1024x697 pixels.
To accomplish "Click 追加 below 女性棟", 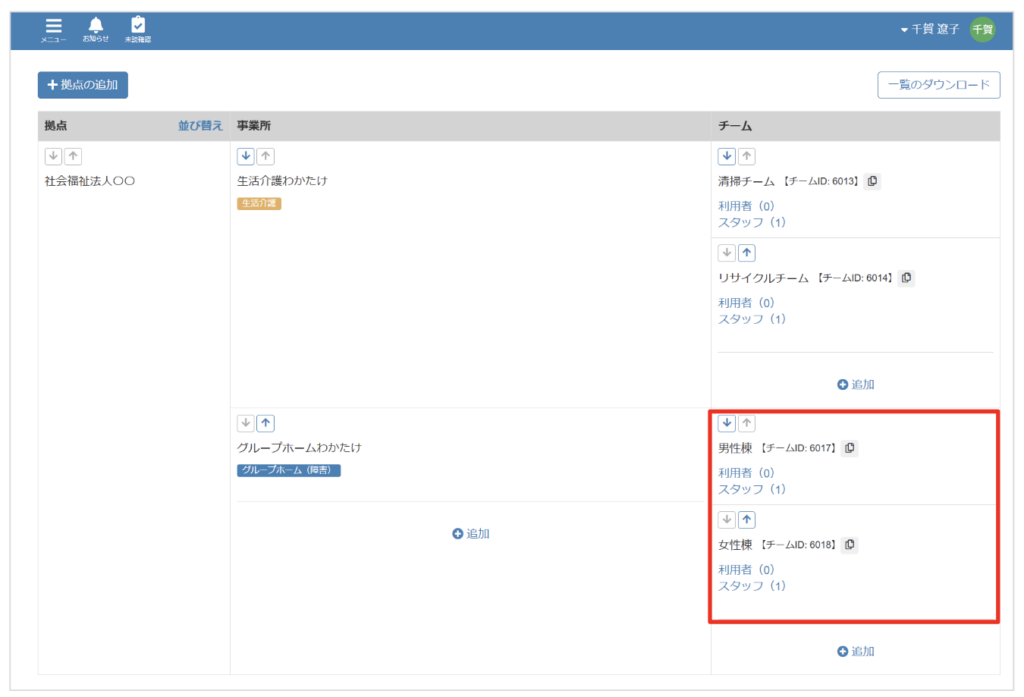I will click(856, 651).
